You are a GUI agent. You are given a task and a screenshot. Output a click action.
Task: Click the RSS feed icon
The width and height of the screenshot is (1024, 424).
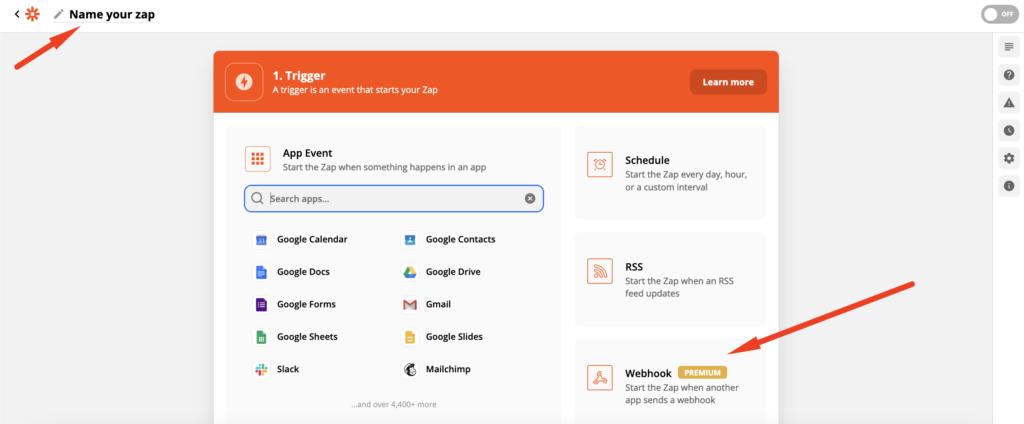(x=600, y=271)
